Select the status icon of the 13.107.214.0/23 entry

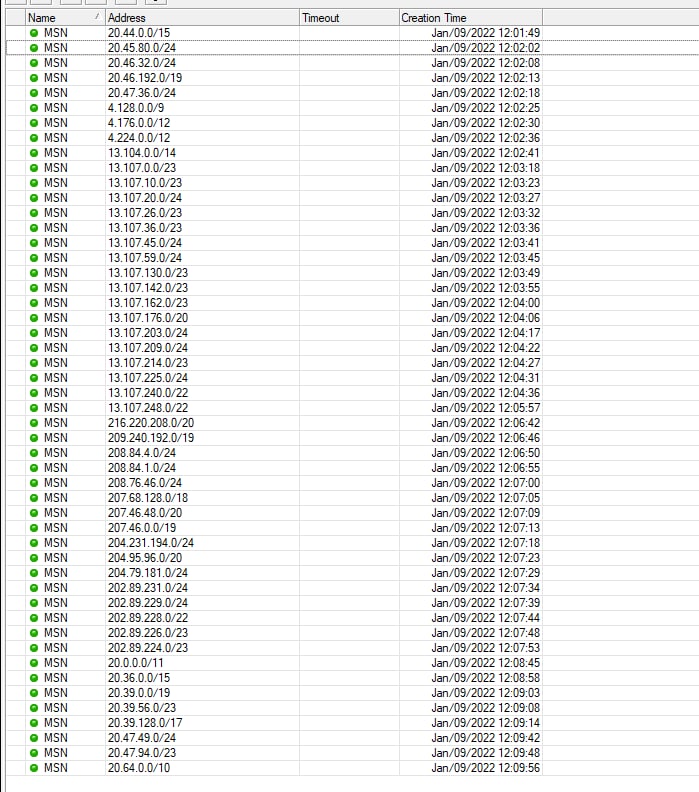tap(34, 363)
